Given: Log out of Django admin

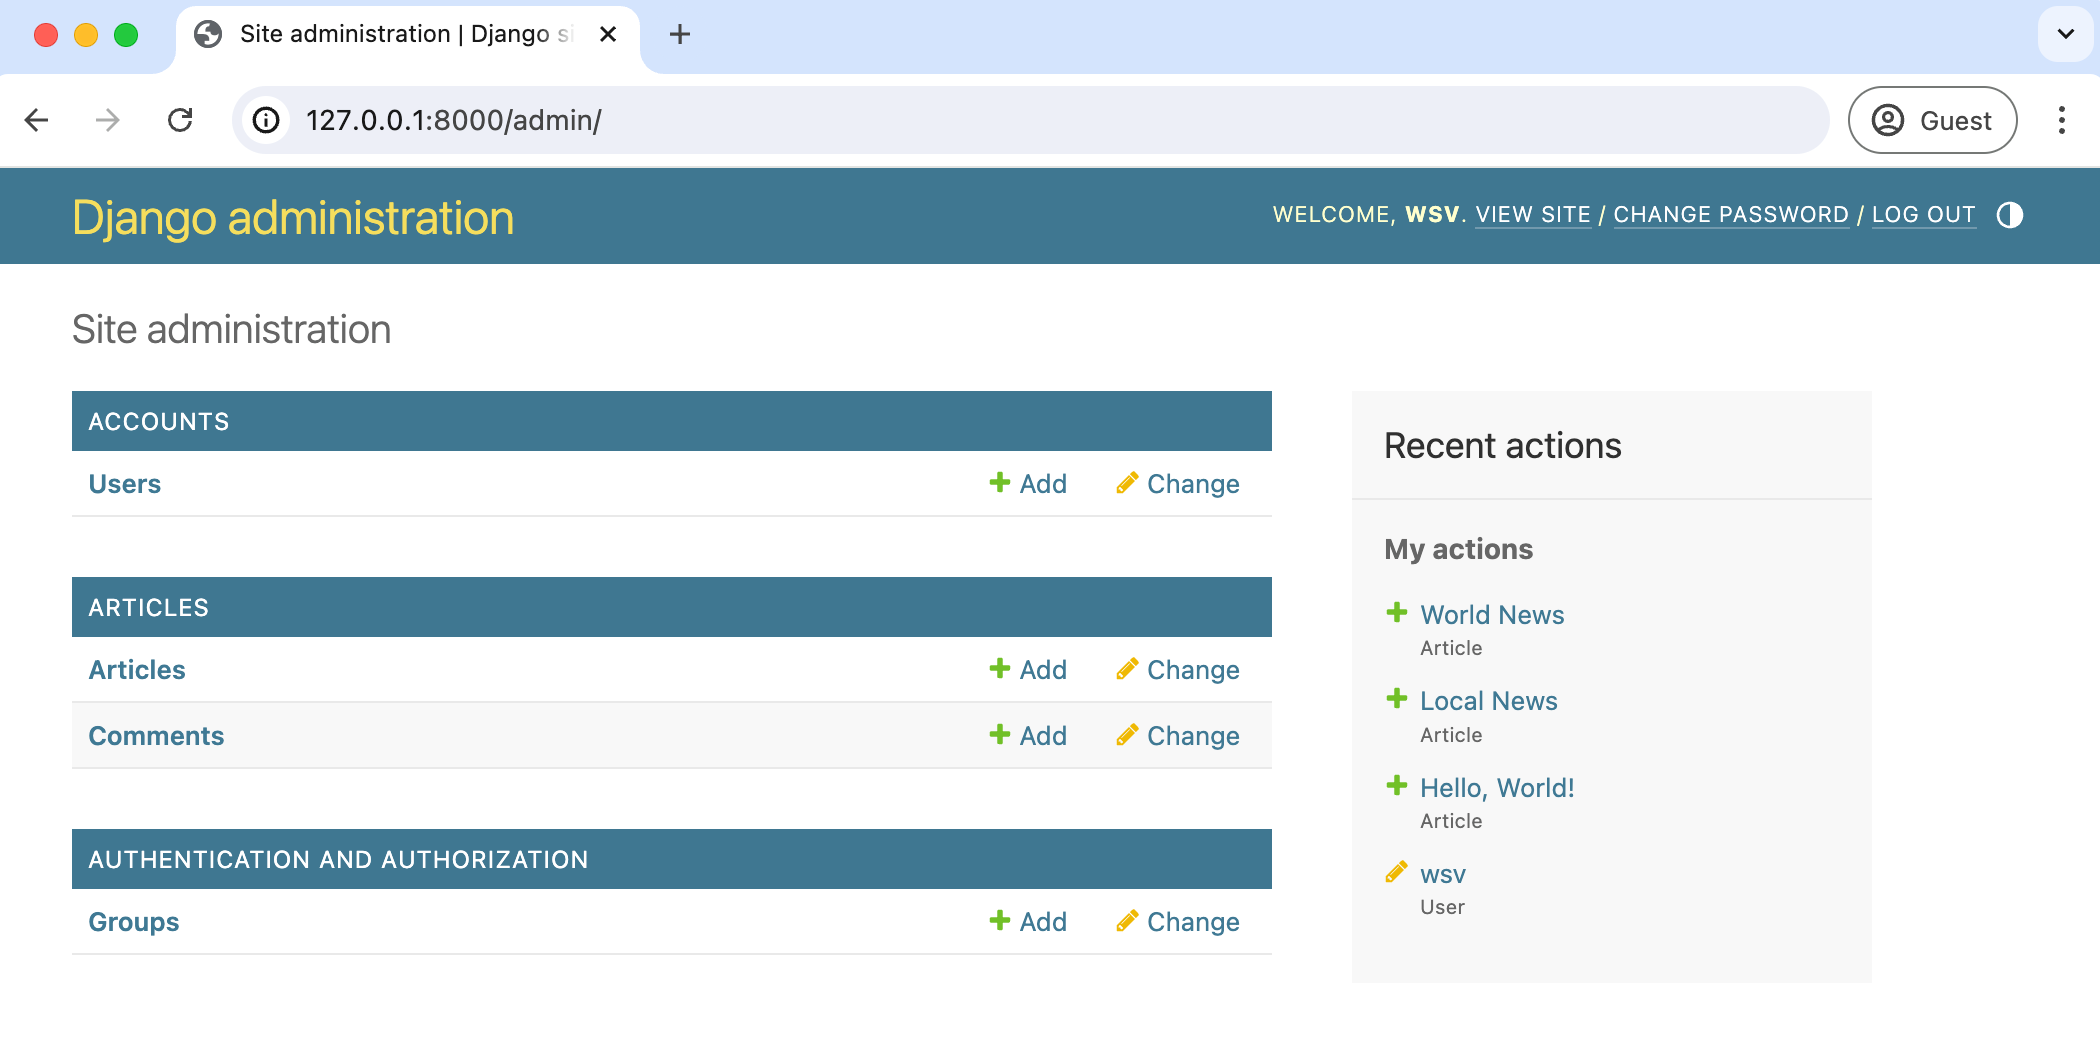Looking at the screenshot, I should [x=1924, y=215].
